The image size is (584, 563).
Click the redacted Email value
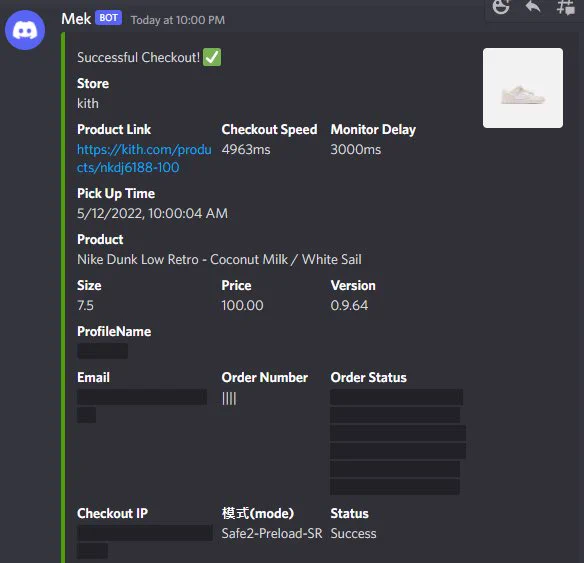tap(142, 406)
